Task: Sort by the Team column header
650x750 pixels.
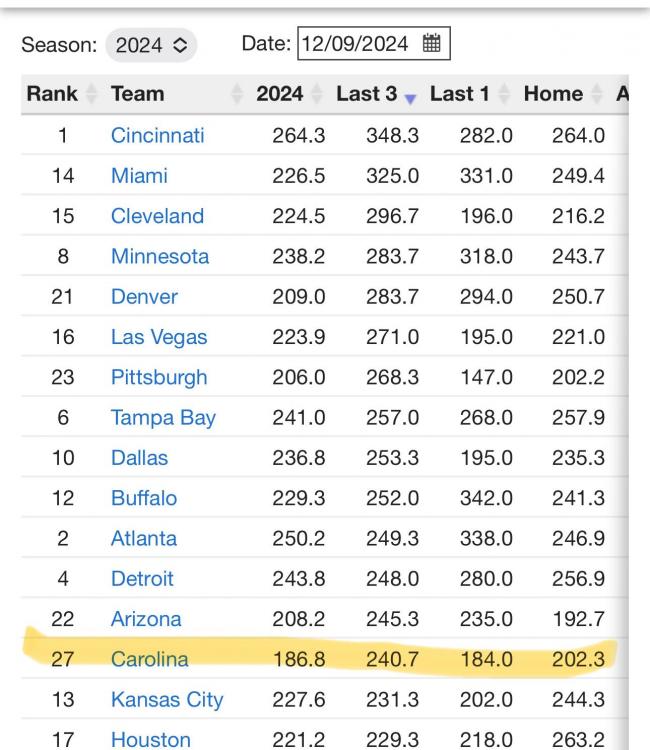Action: [138, 94]
